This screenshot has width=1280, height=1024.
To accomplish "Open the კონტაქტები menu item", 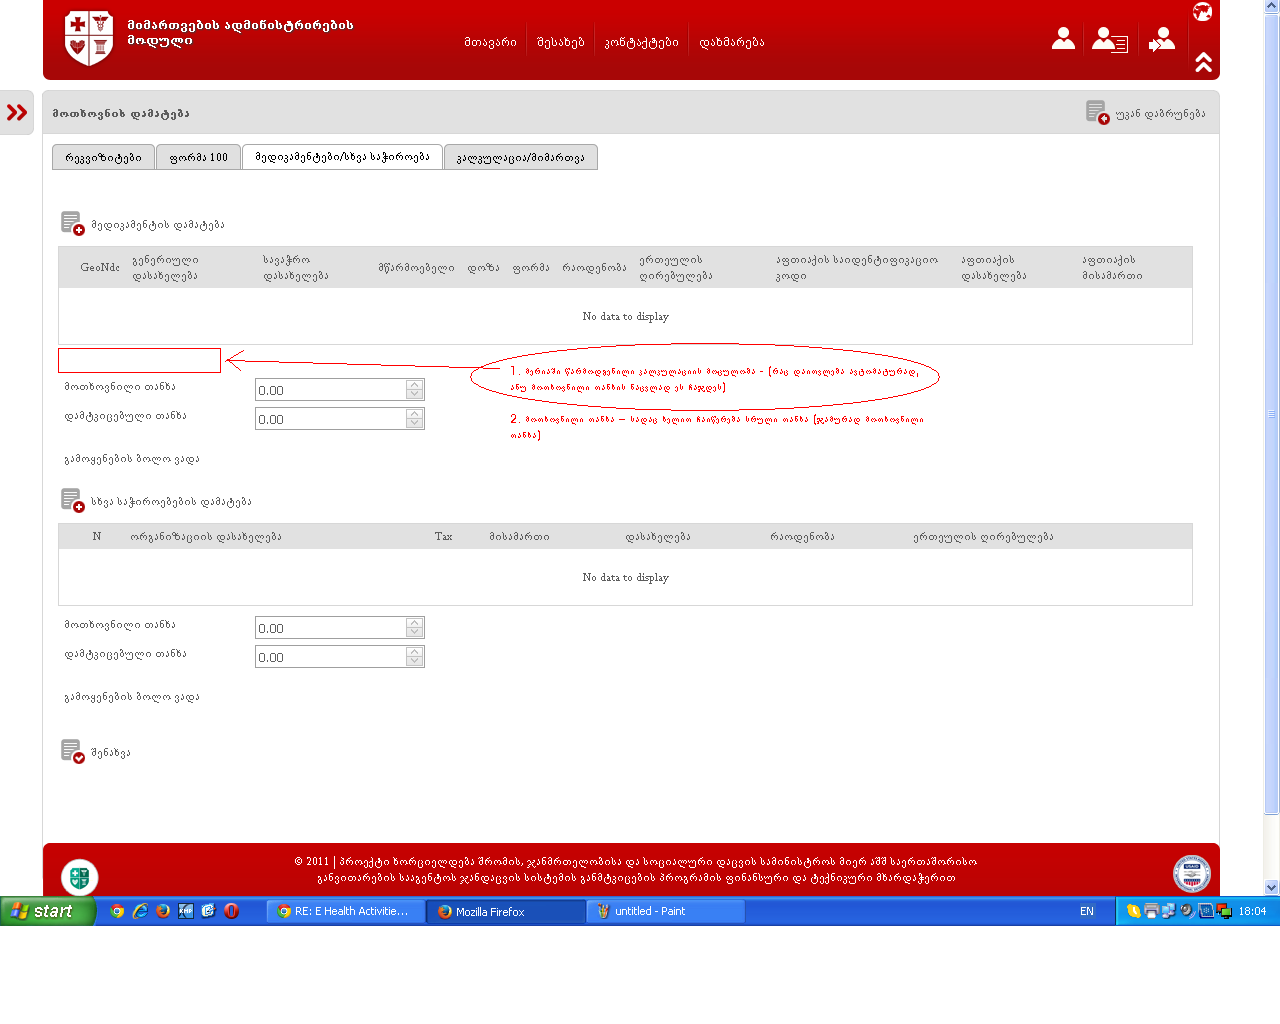I will point(641,42).
